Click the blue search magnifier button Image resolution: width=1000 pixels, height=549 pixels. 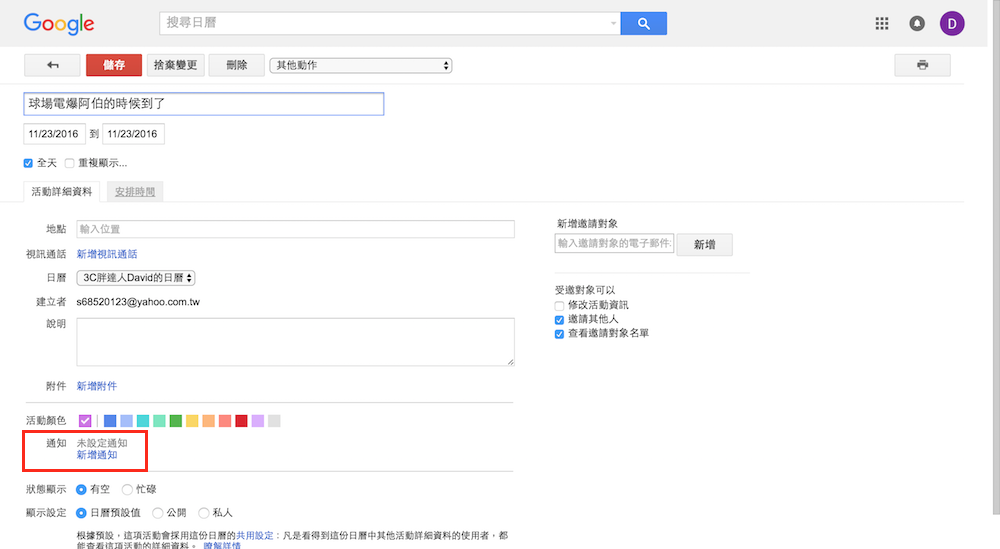[643, 24]
